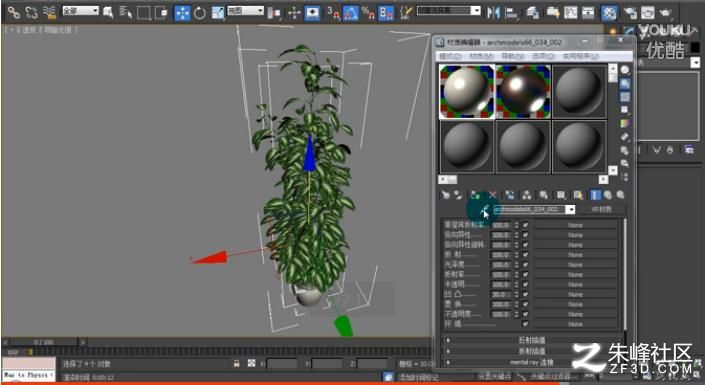Select the Select and Link tool
705x385 pixels.
tap(13, 13)
